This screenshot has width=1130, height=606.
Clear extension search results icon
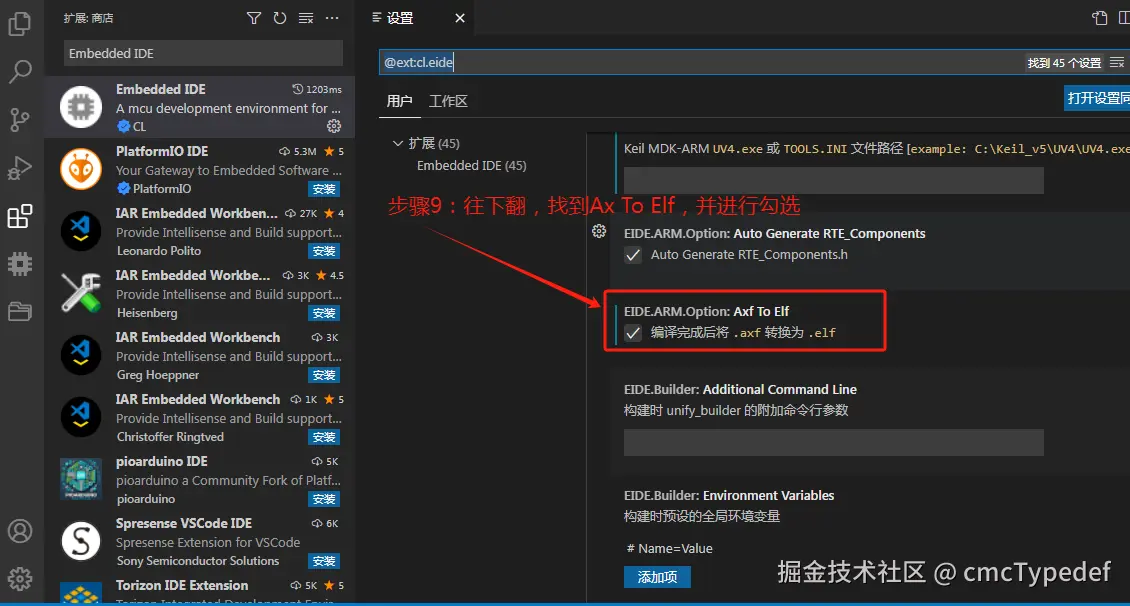click(x=306, y=18)
